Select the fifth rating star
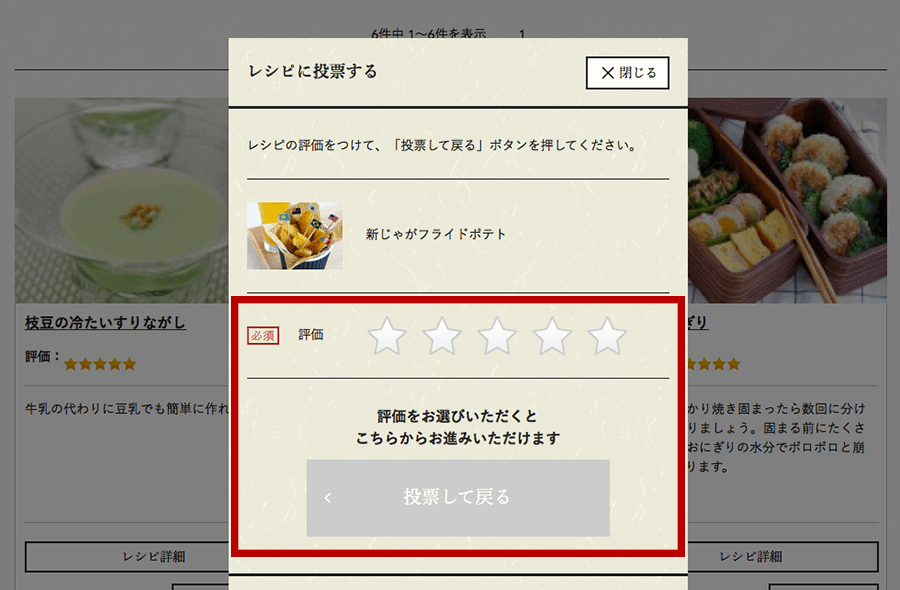This screenshot has width=900, height=590. (607, 336)
